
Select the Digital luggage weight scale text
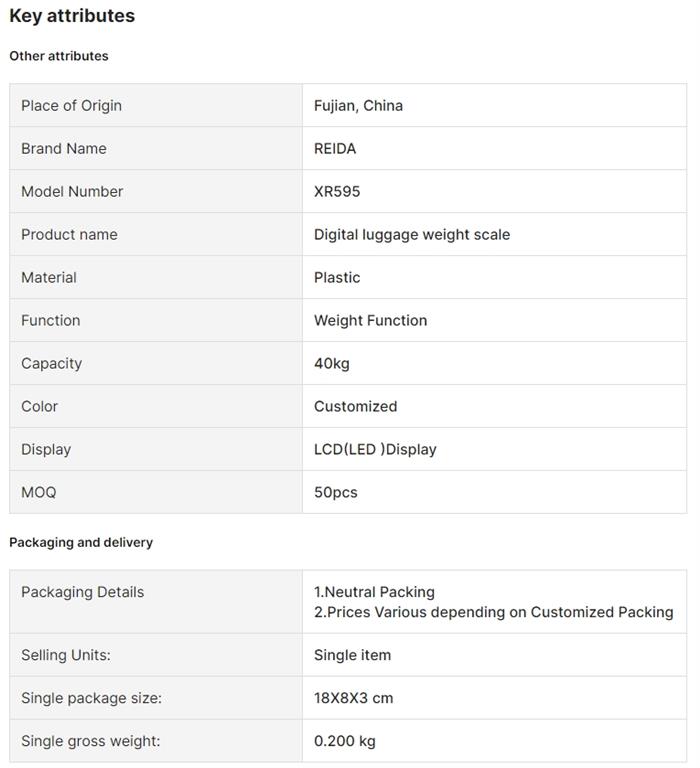[x=412, y=234]
